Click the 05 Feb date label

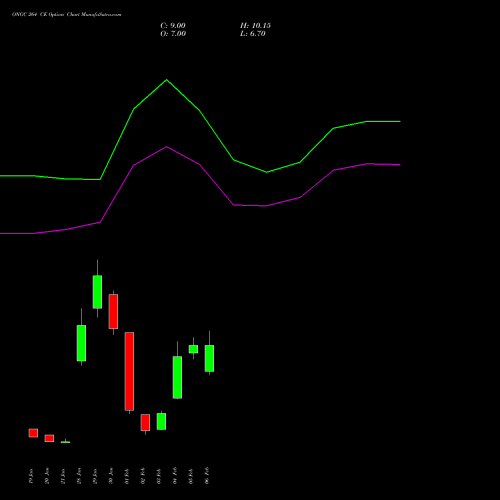pyautogui.click(x=191, y=476)
